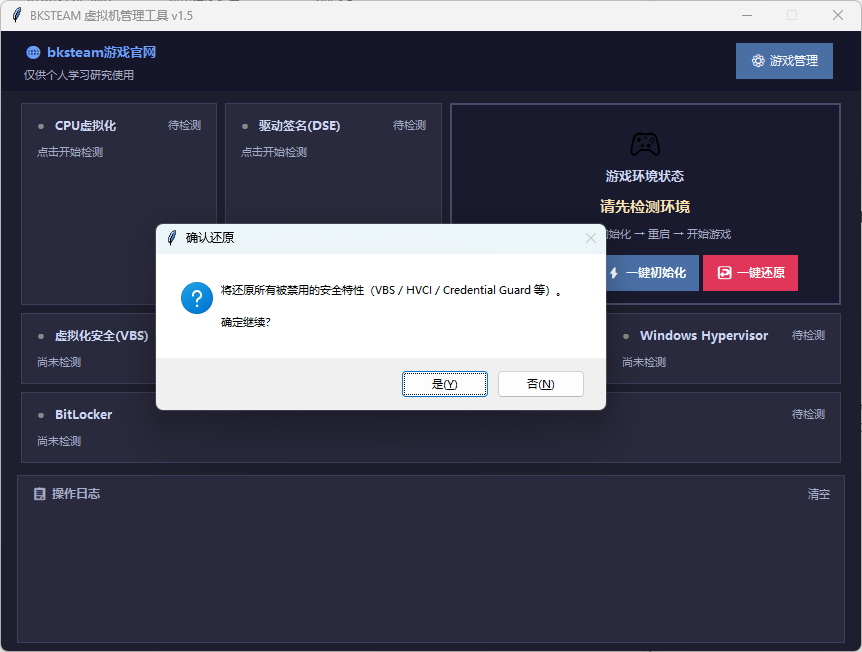Click the 一键初始化 button
Screen dimensions: 862x652
[x=653, y=273]
